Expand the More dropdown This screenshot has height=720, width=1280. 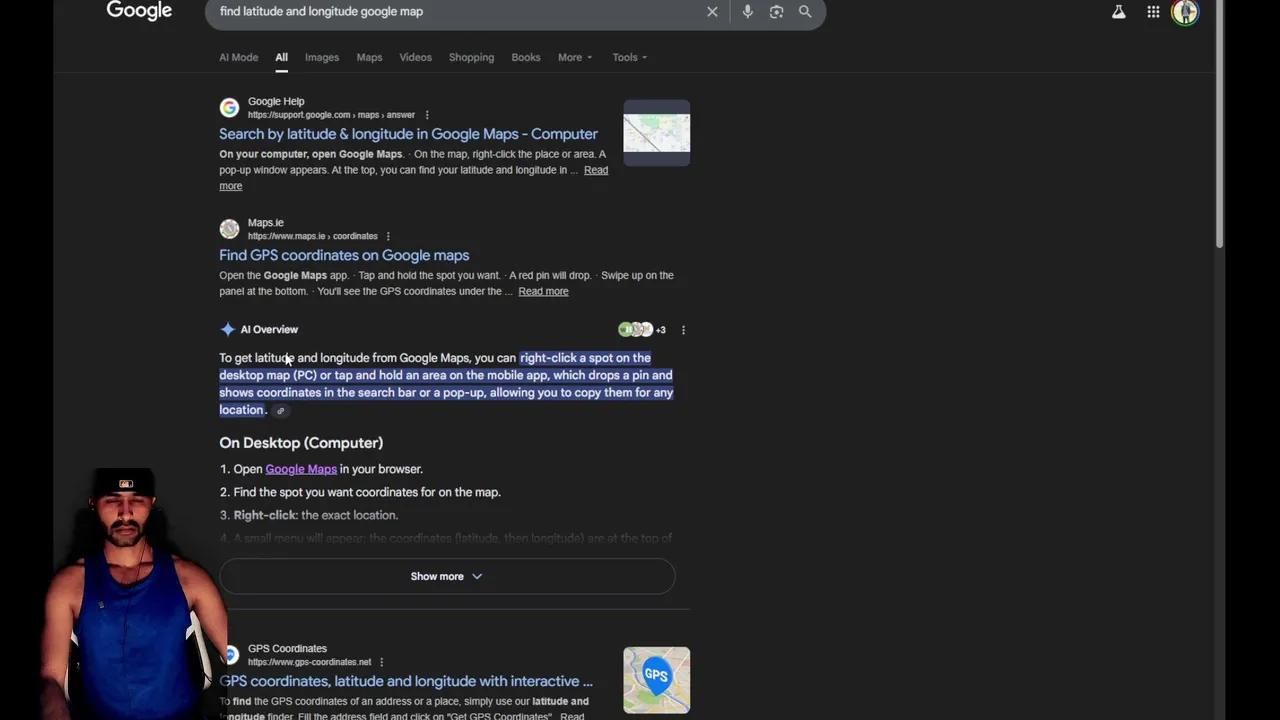[x=575, y=57]
